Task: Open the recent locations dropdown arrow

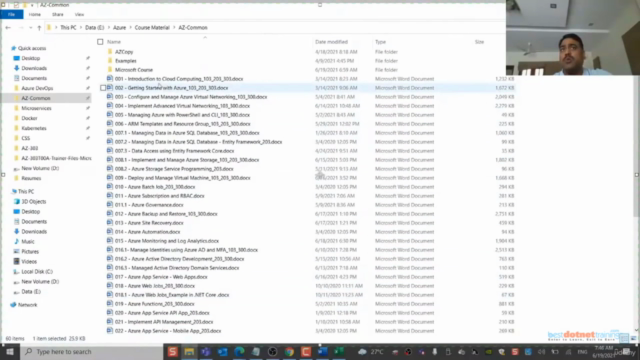Action: 31,28
